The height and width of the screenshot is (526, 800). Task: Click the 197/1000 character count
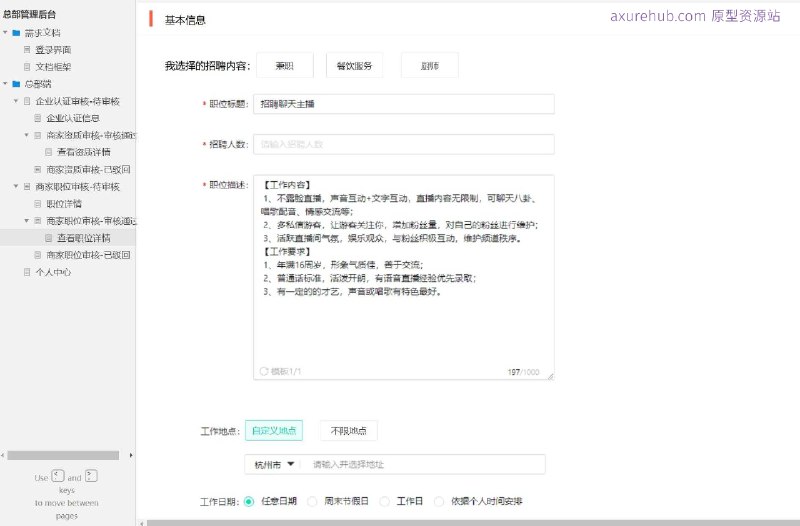click(523, 372)
